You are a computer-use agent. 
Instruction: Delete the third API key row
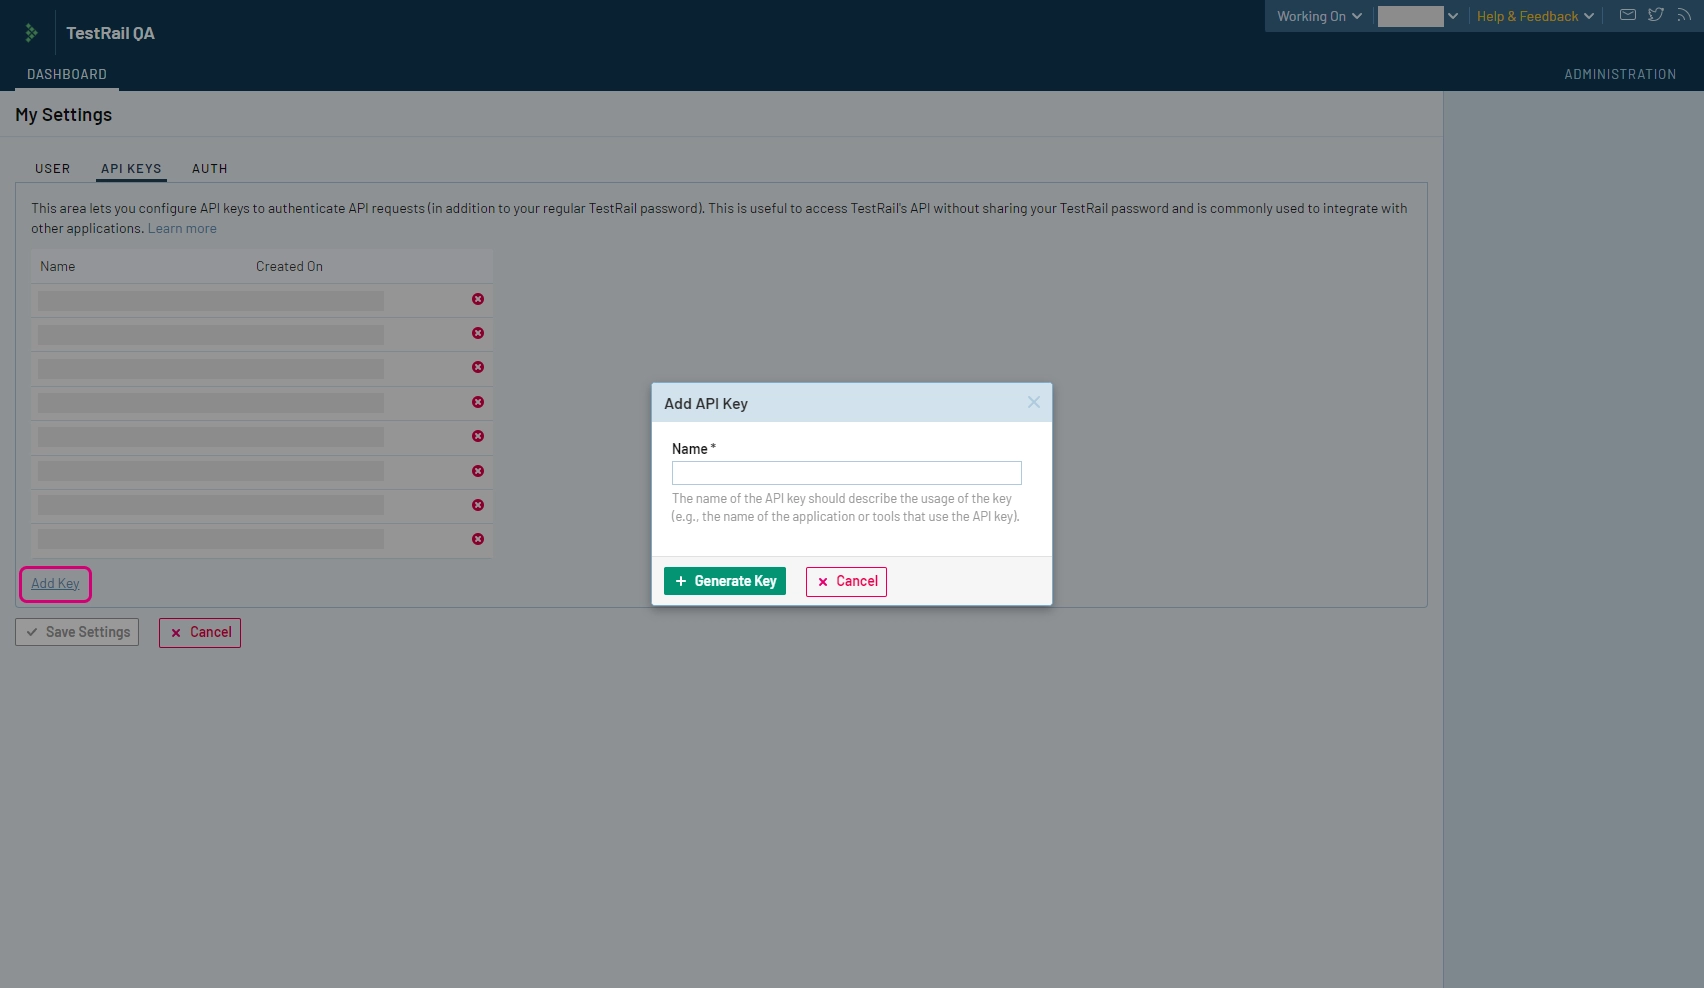point(478,367)
